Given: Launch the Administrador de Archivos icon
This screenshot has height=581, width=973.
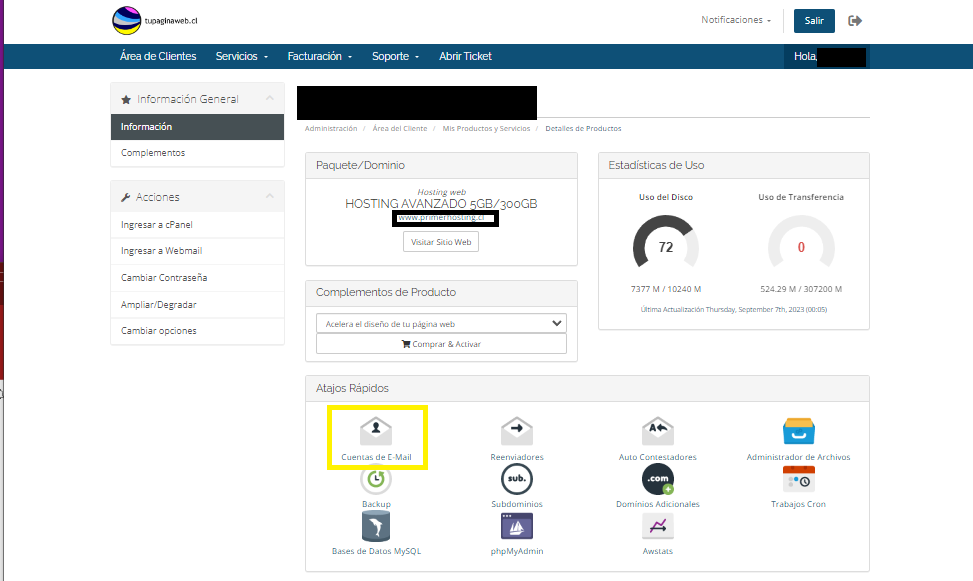Looking at the screenshot, I should [x=798, y=431].
